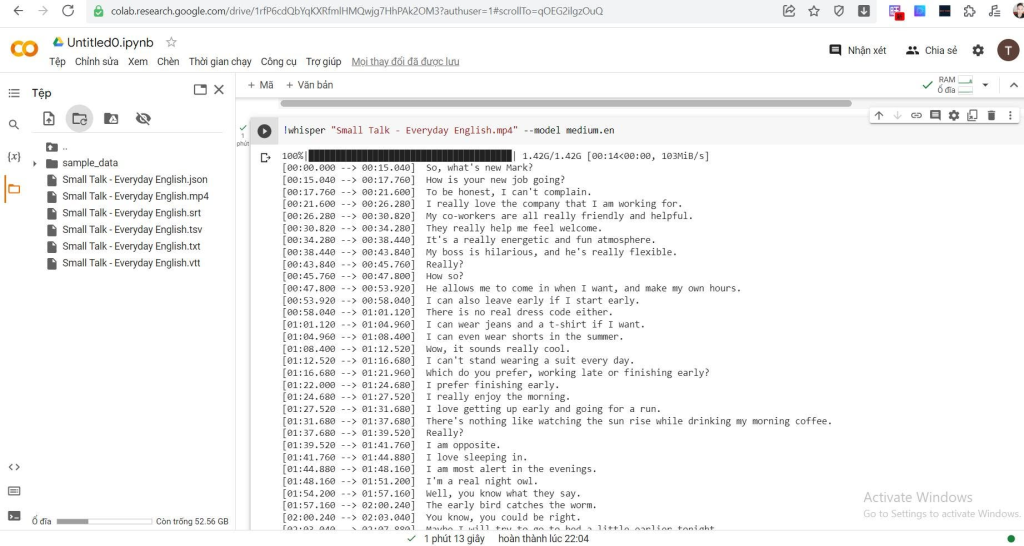Image resolution: width=1024 pixels, height=546 pixels.
Task: Add comment to cell icon
Action: [935, 116]
